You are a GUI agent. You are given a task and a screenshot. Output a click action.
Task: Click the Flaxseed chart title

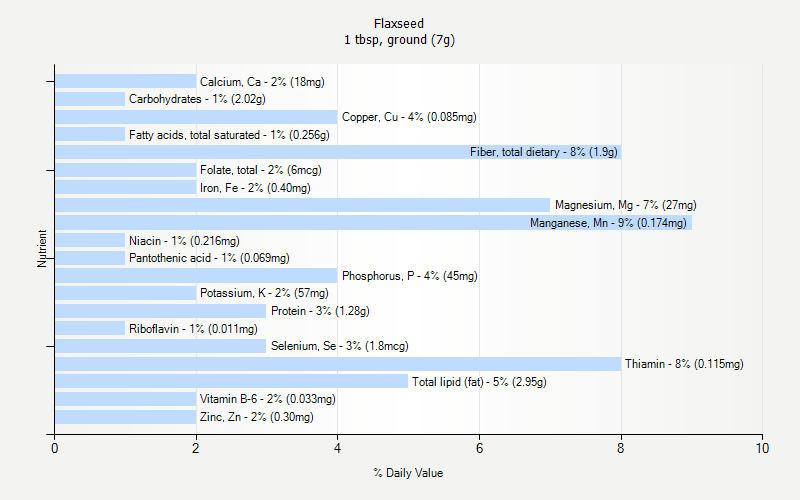pyautogui.click(x=399, y=23)
